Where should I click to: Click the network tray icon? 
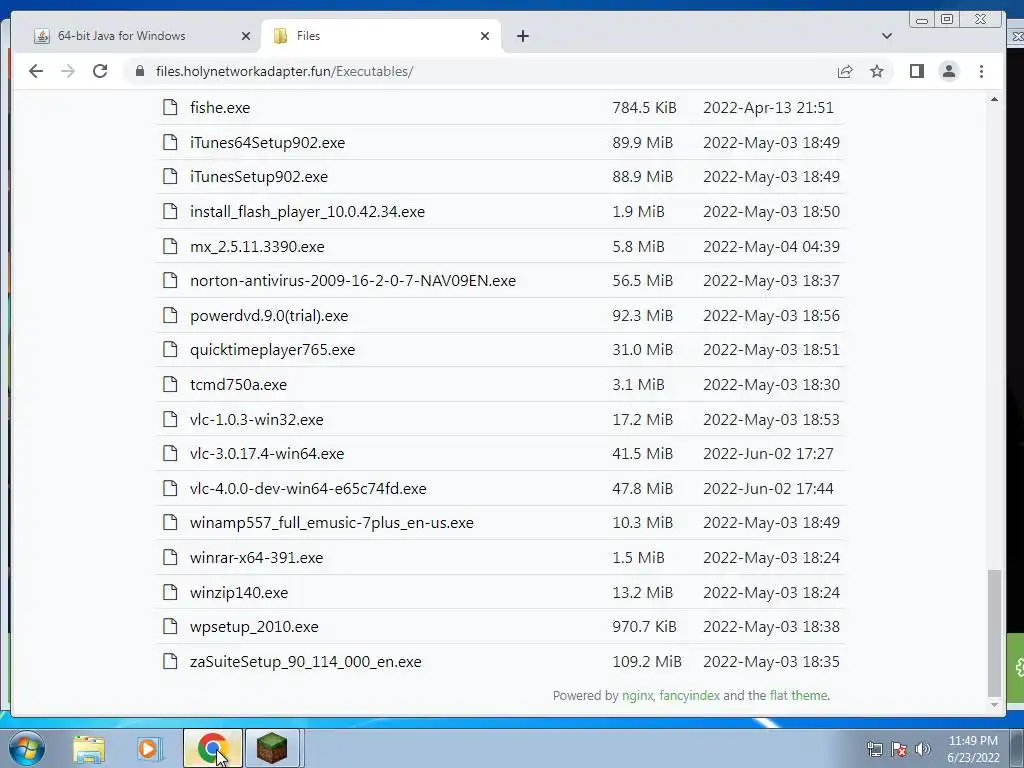coord(874,749)
